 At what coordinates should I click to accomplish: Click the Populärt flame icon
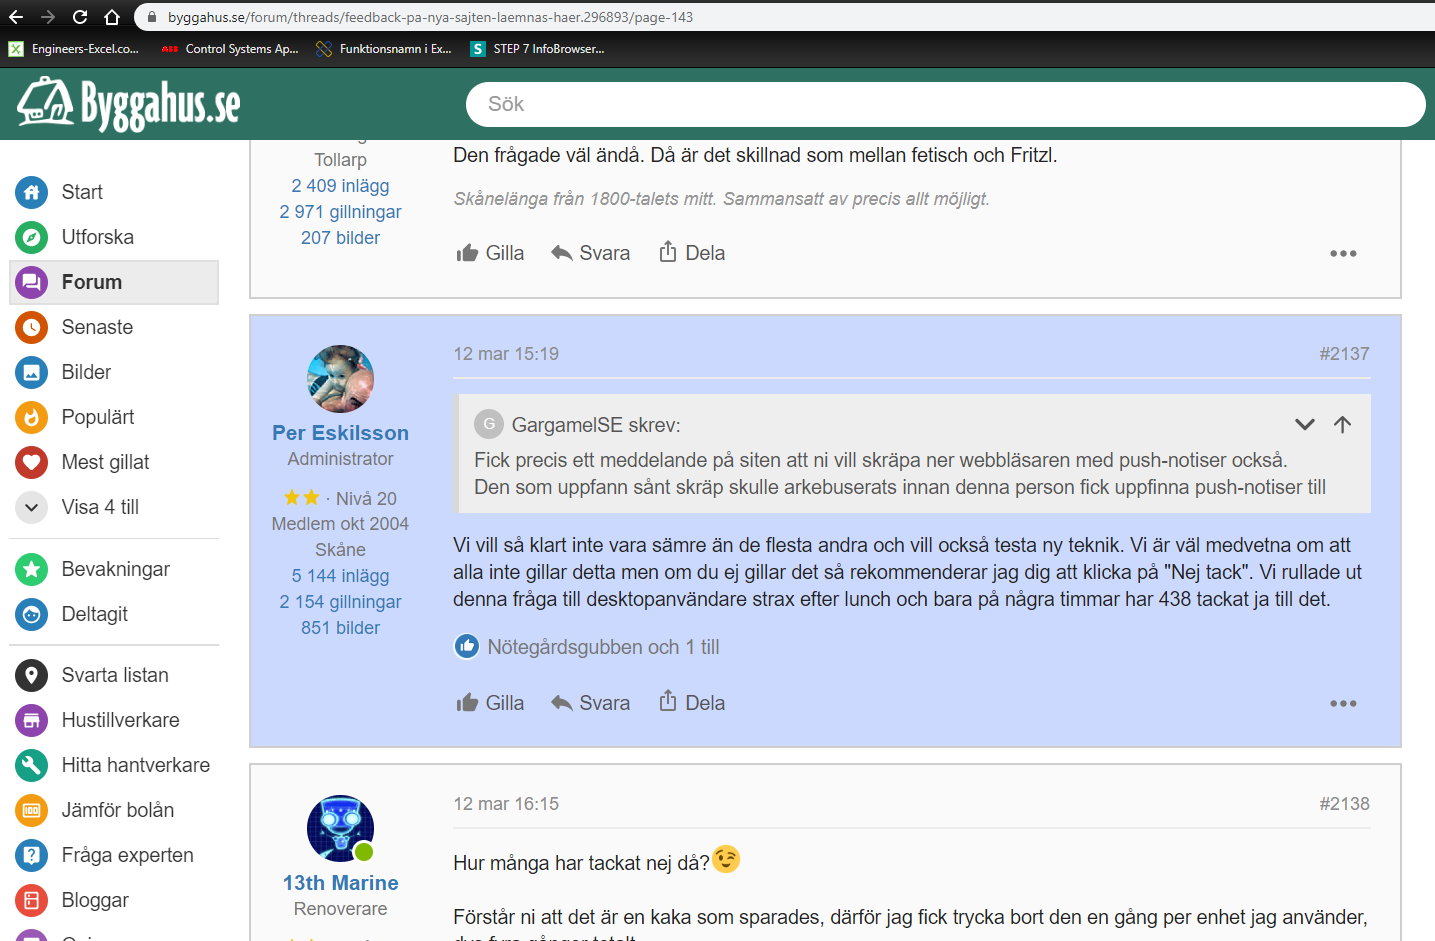click(32, 417)
